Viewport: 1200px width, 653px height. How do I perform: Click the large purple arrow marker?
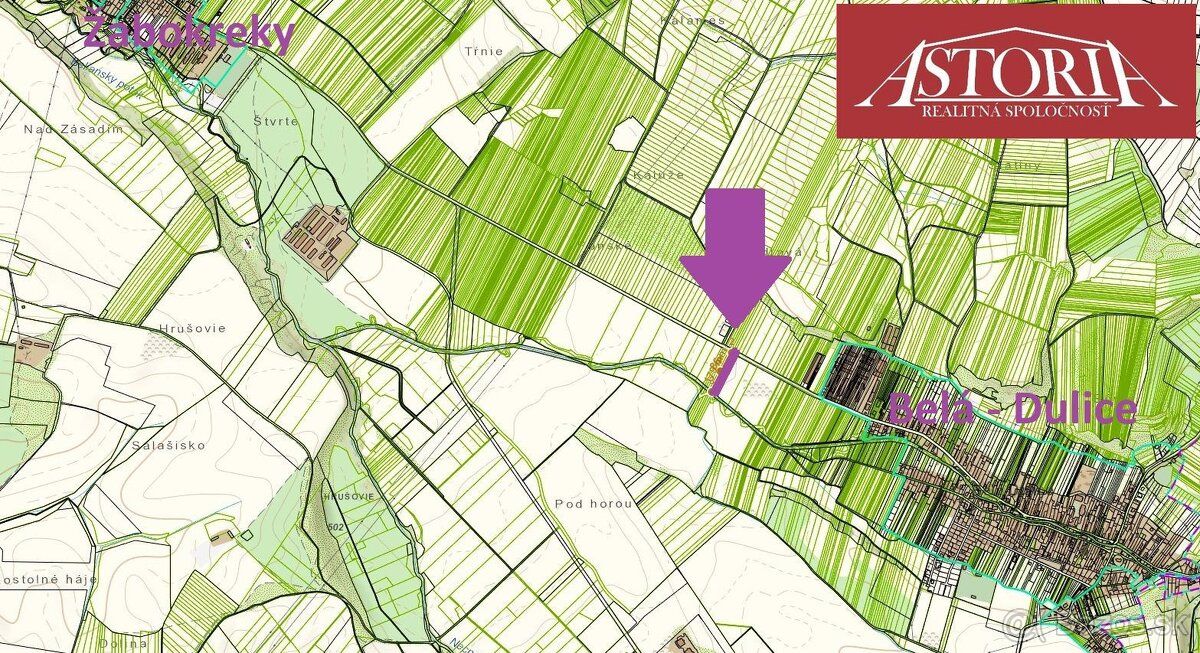pos(735,257)
